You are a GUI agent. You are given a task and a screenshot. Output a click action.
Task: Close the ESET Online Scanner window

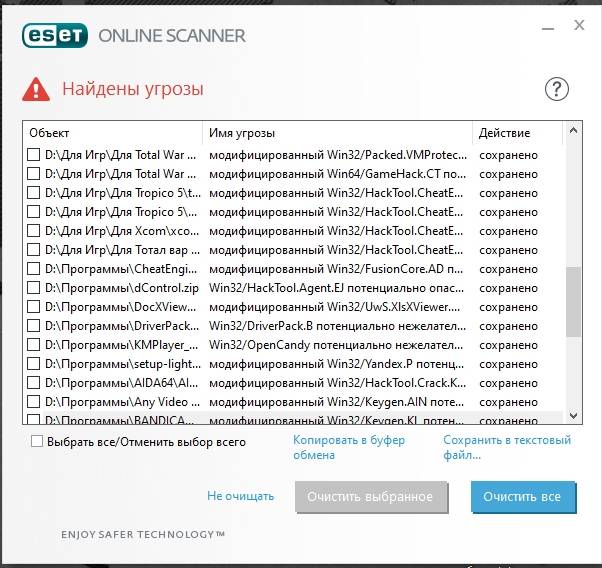pos(579,26)
